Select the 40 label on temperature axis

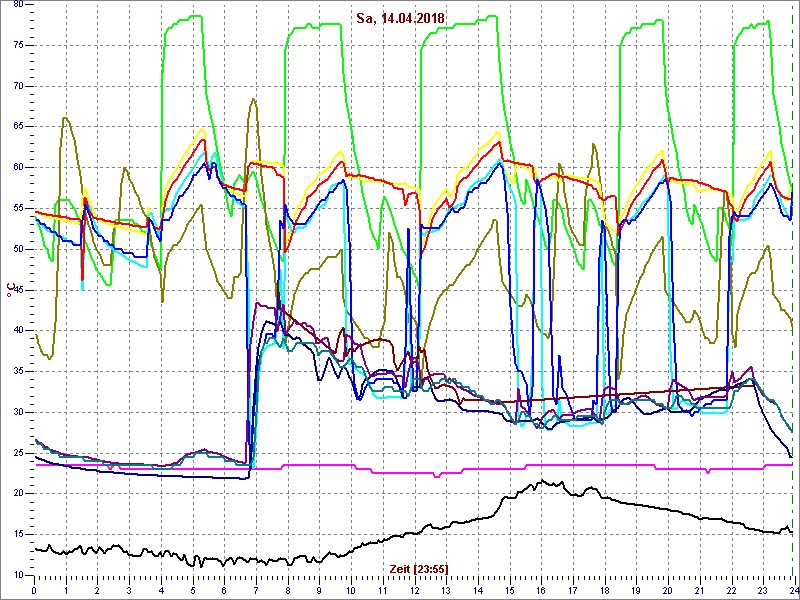[x=17, y=330]
